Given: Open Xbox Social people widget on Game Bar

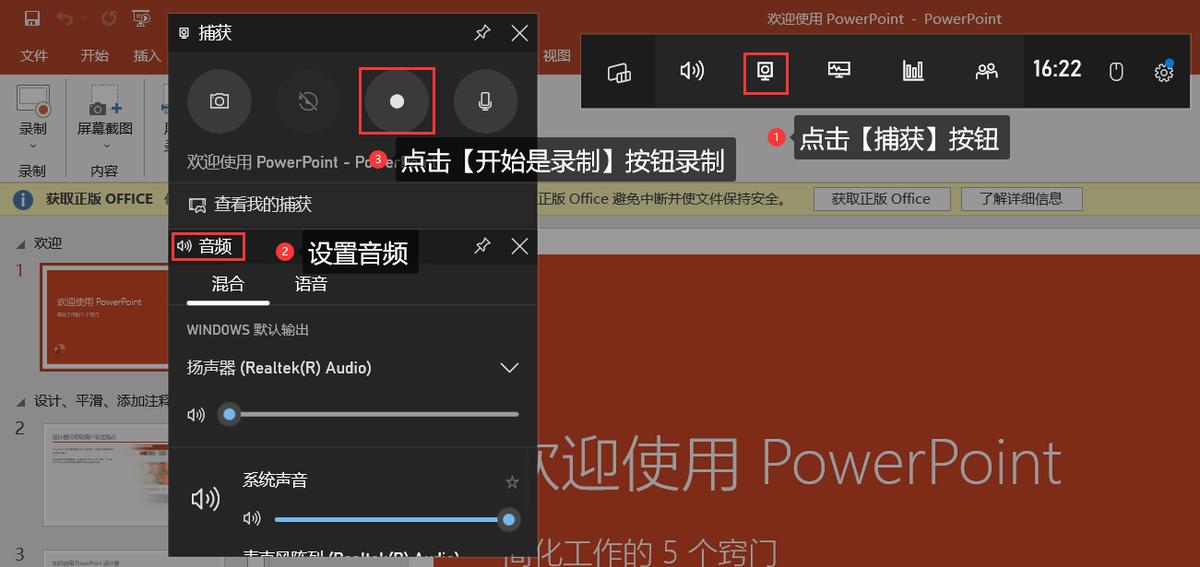Looking at the screenshot, I should (x=987, y=72).
